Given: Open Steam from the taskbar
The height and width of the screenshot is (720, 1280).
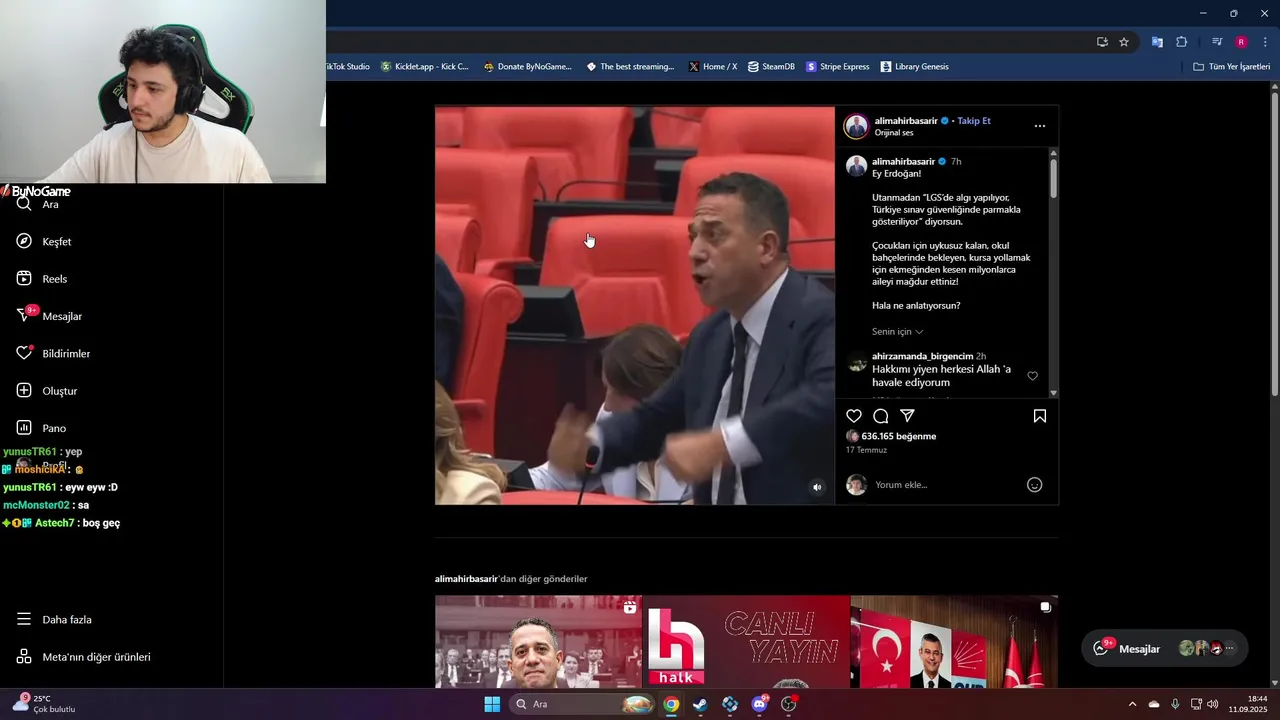Looking at the screenshot, I should [x=700, y=704].
